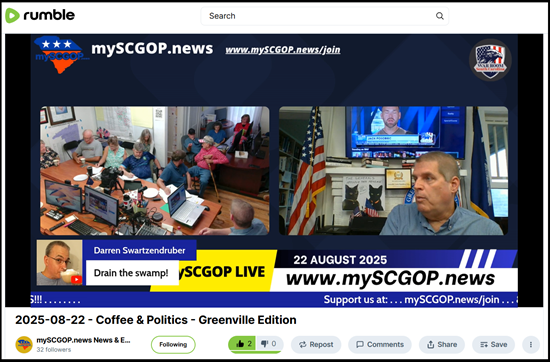Click the host camera feed with flag
Viewport: 550px width, 362px height.
(393, 170)
